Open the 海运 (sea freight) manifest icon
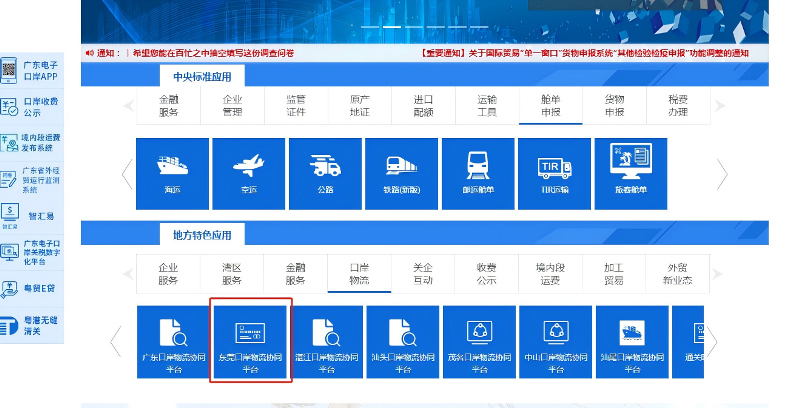Screen dimensions: 800x408 pos(172,173)
